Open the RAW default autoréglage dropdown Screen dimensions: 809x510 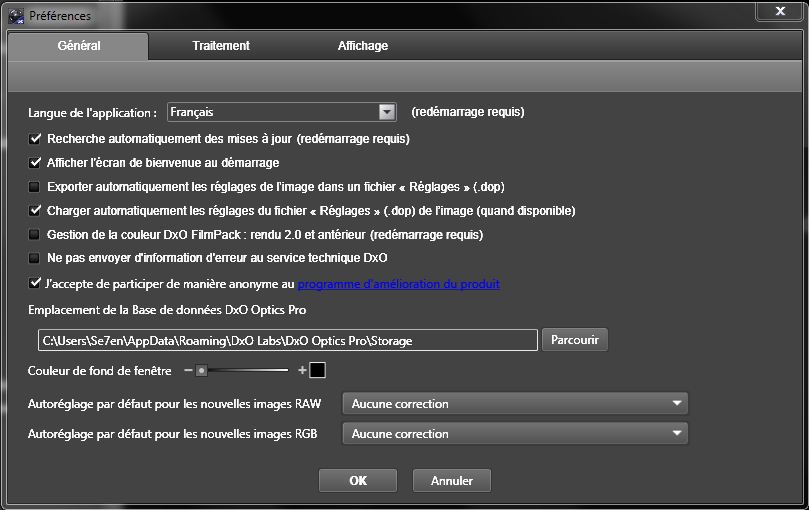click(515, 404)
